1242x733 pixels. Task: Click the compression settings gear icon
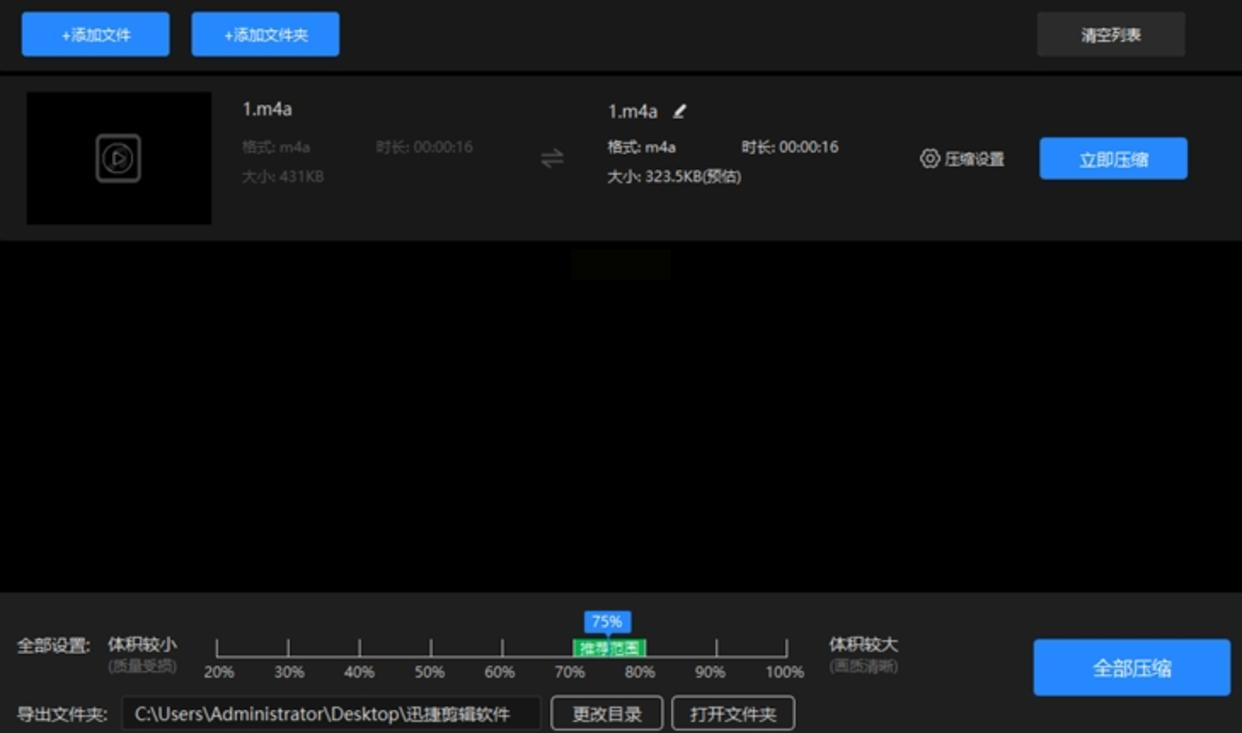(930, 159)
